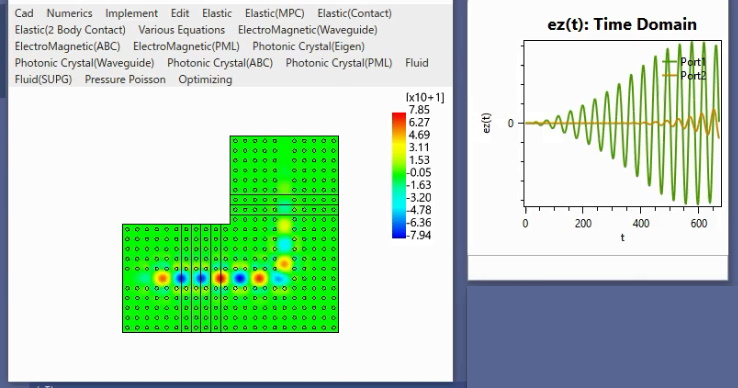The width and height of the screenshot is (738, 388).
Task: Click the -0.05 legend value
Action: pos(418,172)
